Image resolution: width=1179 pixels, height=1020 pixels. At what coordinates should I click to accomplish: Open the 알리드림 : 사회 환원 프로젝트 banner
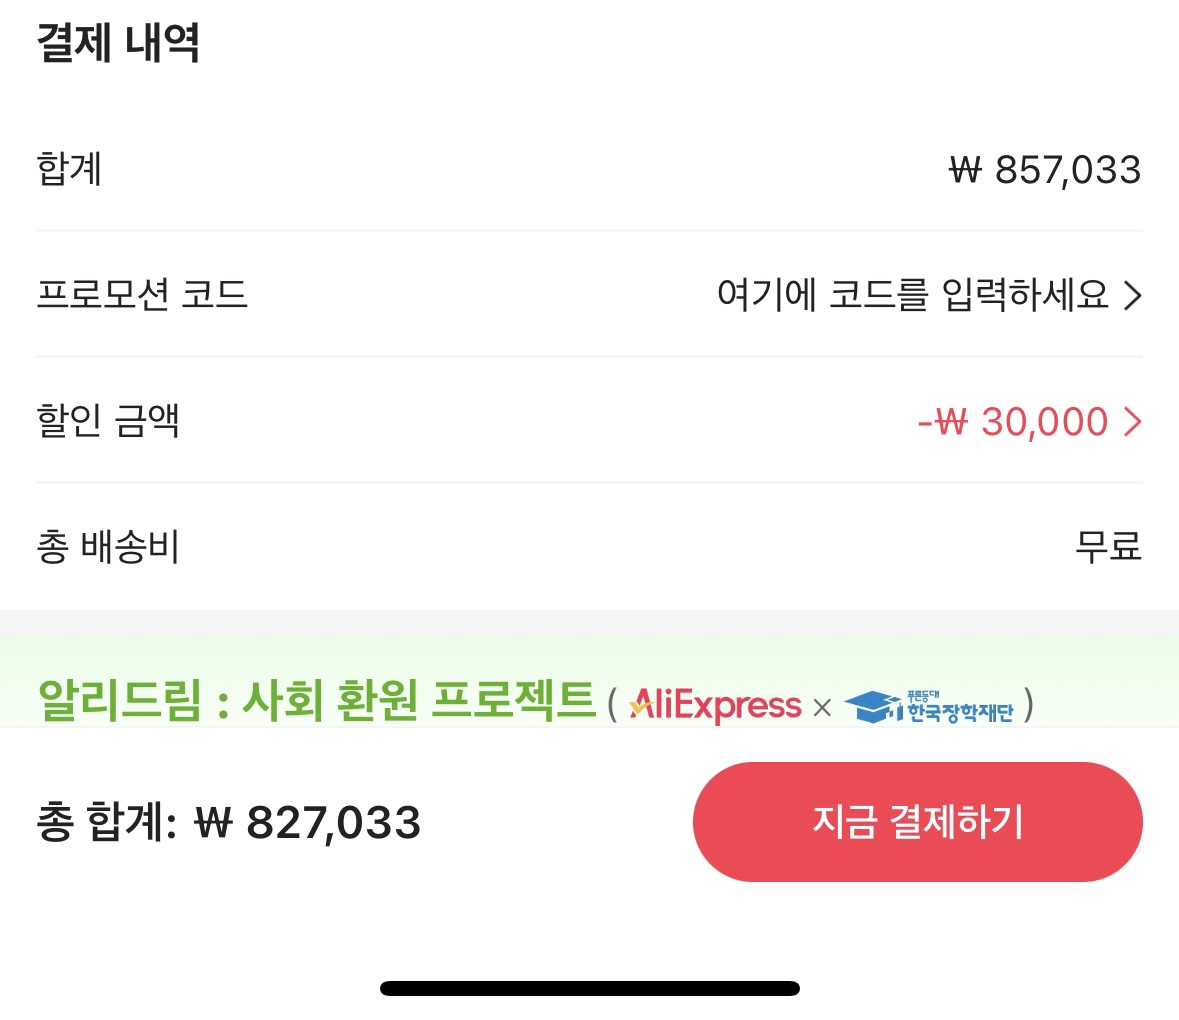[x=316, y=700]
